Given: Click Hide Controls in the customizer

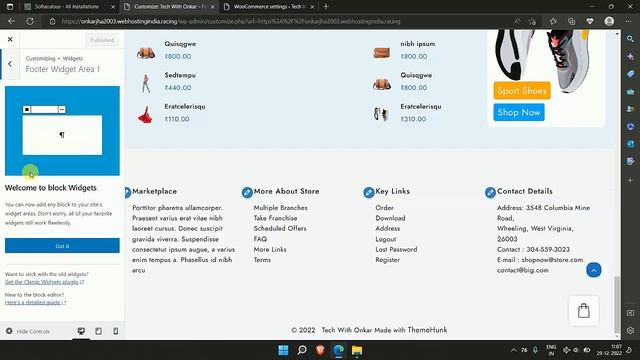Looking at the screenshot, I should pos(28,331).
